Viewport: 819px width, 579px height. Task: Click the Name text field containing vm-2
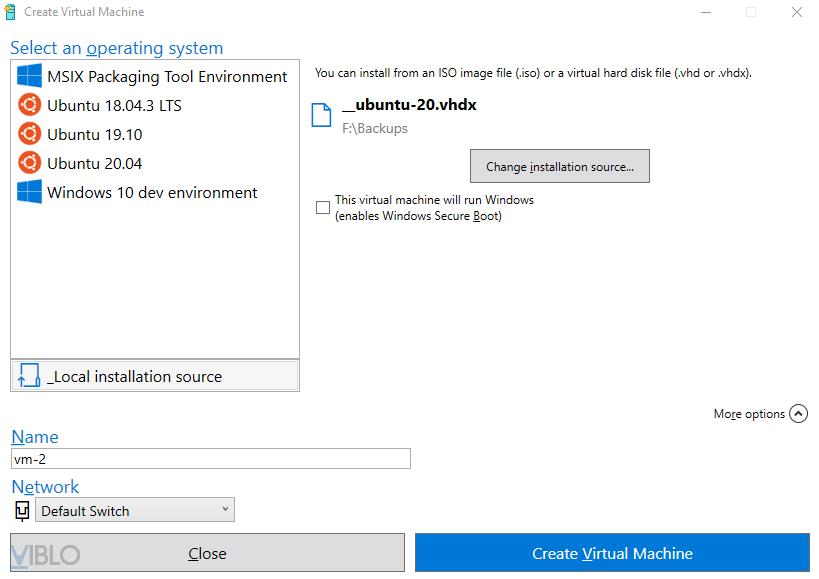coord(211,459)
